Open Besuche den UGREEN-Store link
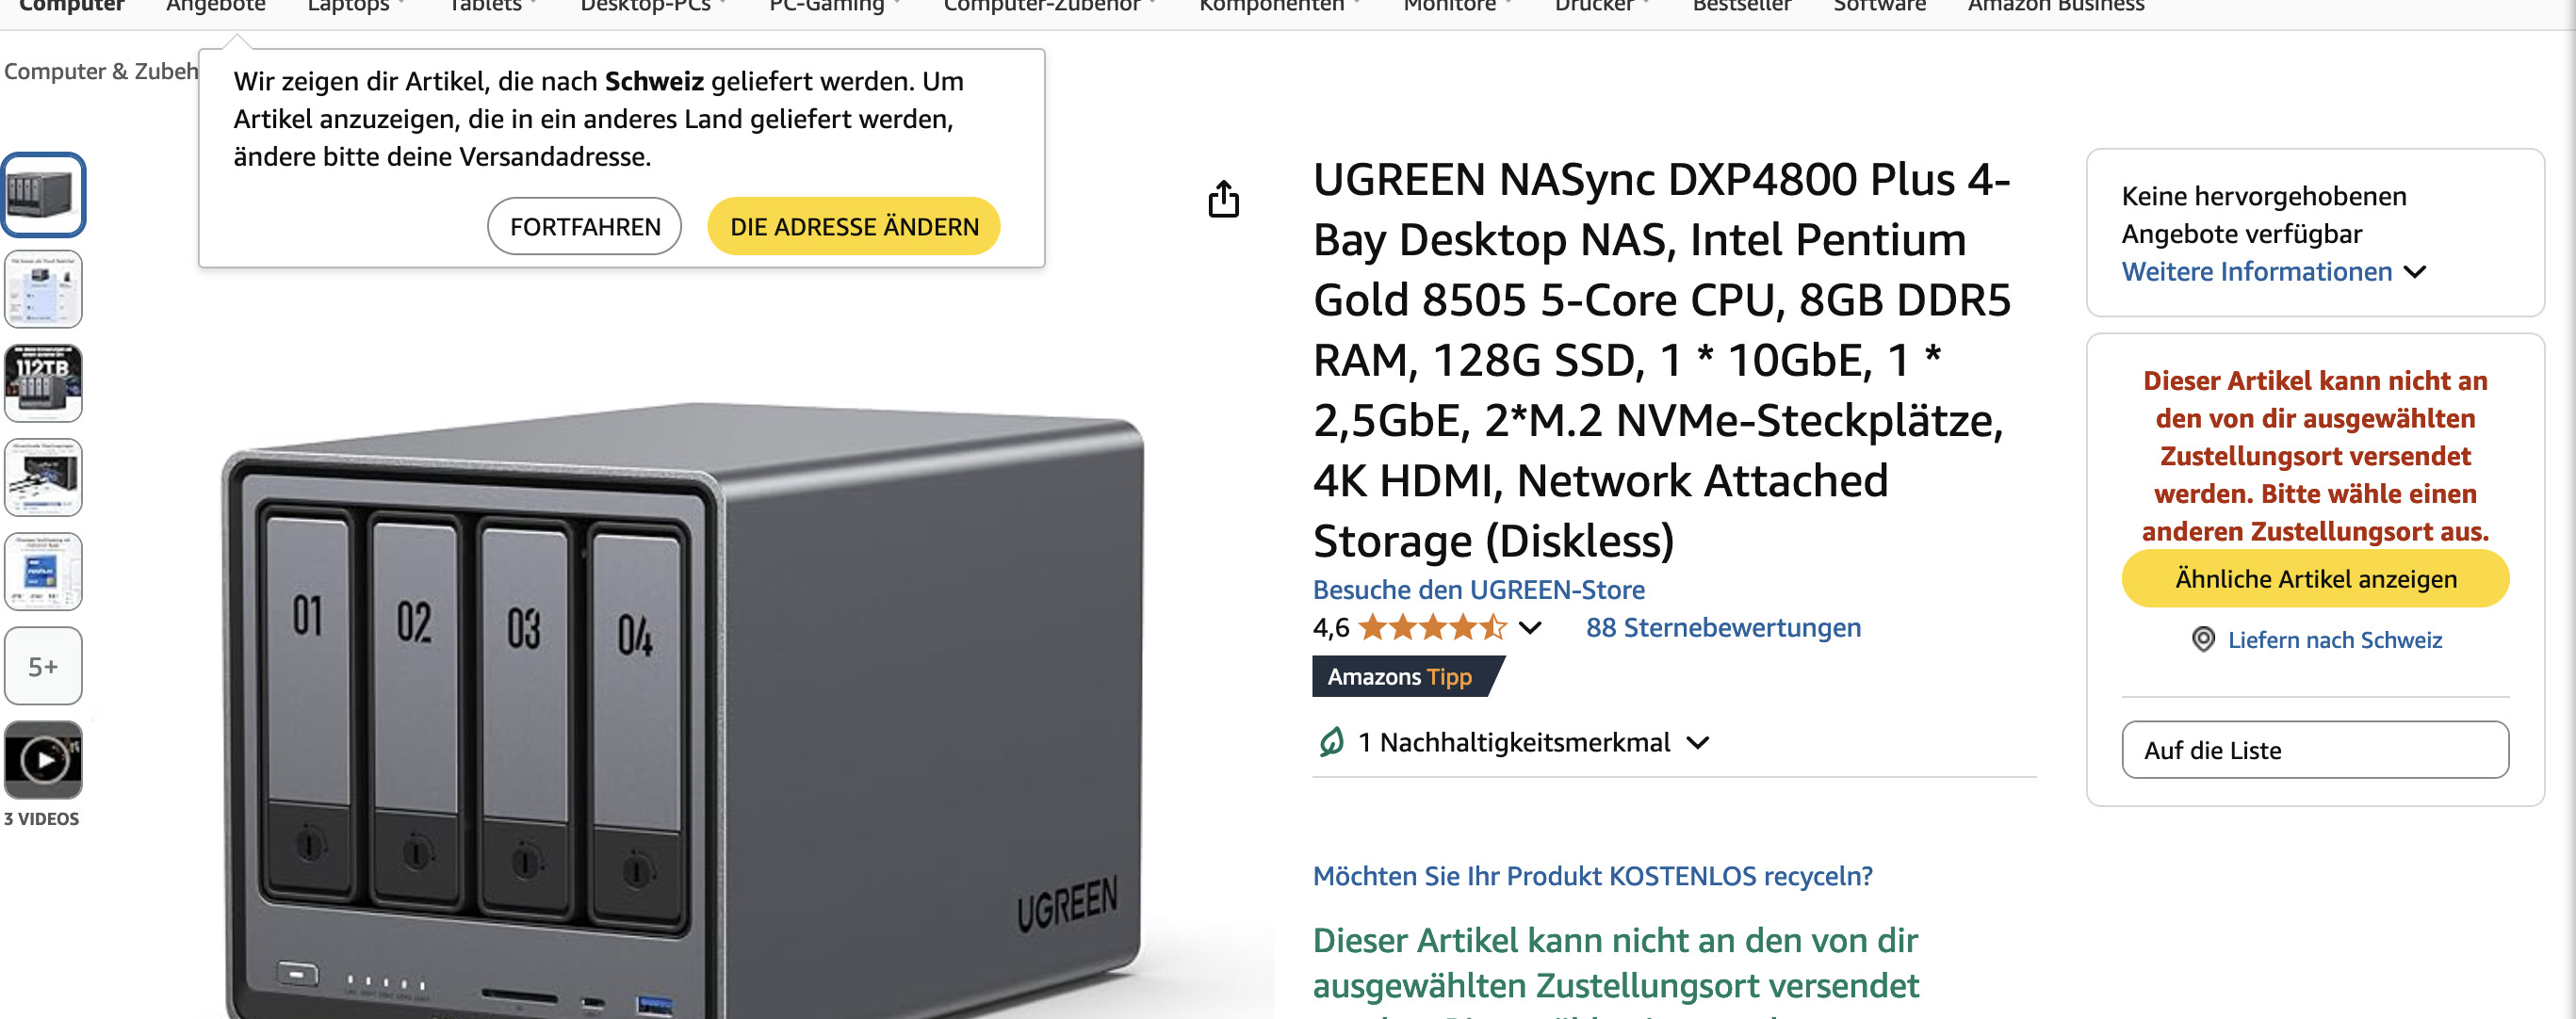This screenshot has width=2576, height=1019. [x=1478, y=590]
